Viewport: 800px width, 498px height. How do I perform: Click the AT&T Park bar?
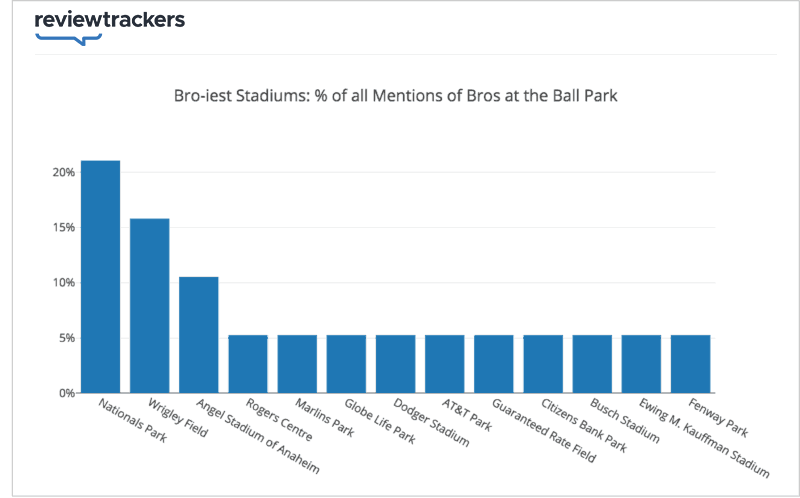click(444, 364)
